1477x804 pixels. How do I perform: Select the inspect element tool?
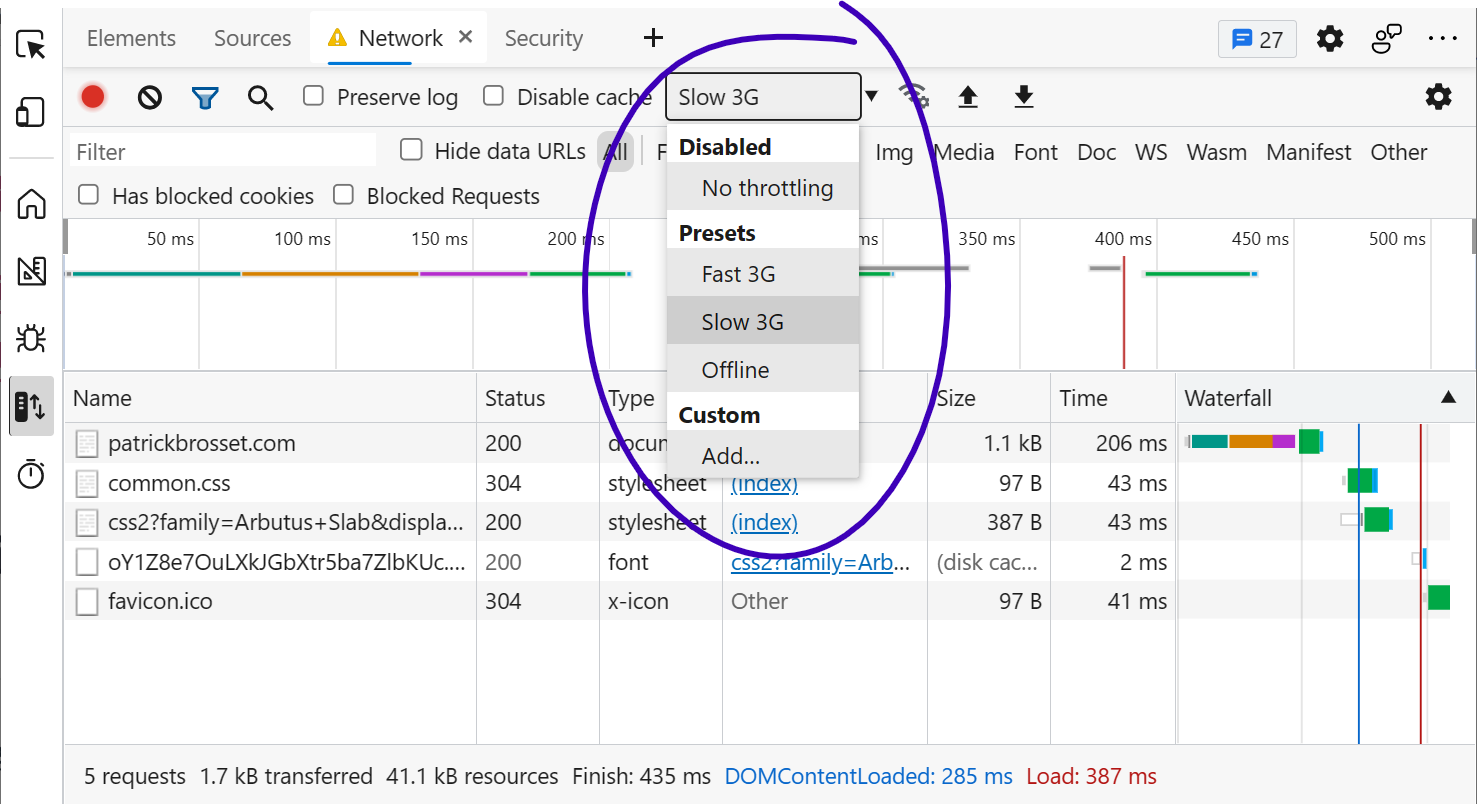tap(32, 45)
